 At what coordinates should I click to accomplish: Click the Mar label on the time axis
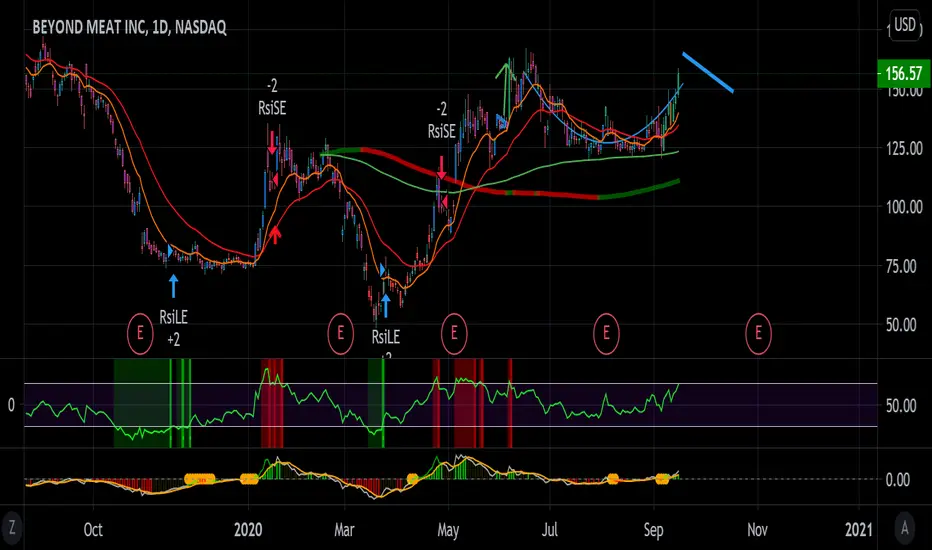(344, 529)
